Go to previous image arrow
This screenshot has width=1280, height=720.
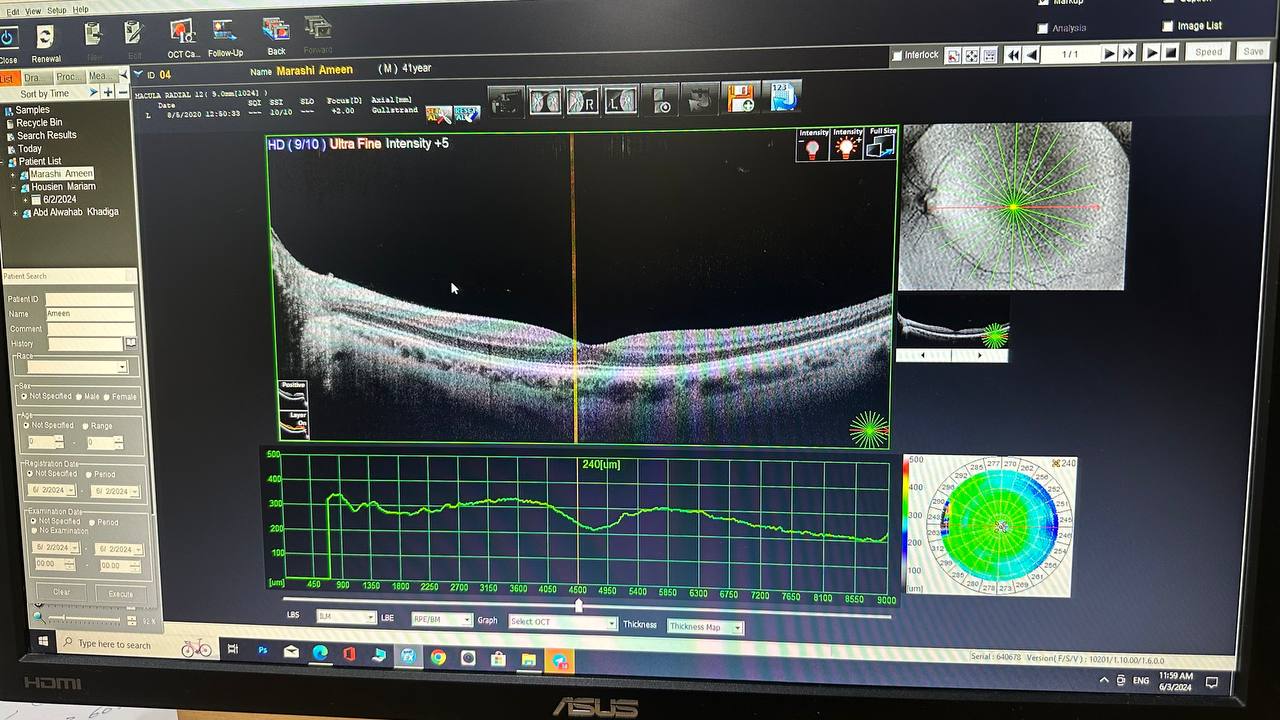click(x=1031, y=54)
